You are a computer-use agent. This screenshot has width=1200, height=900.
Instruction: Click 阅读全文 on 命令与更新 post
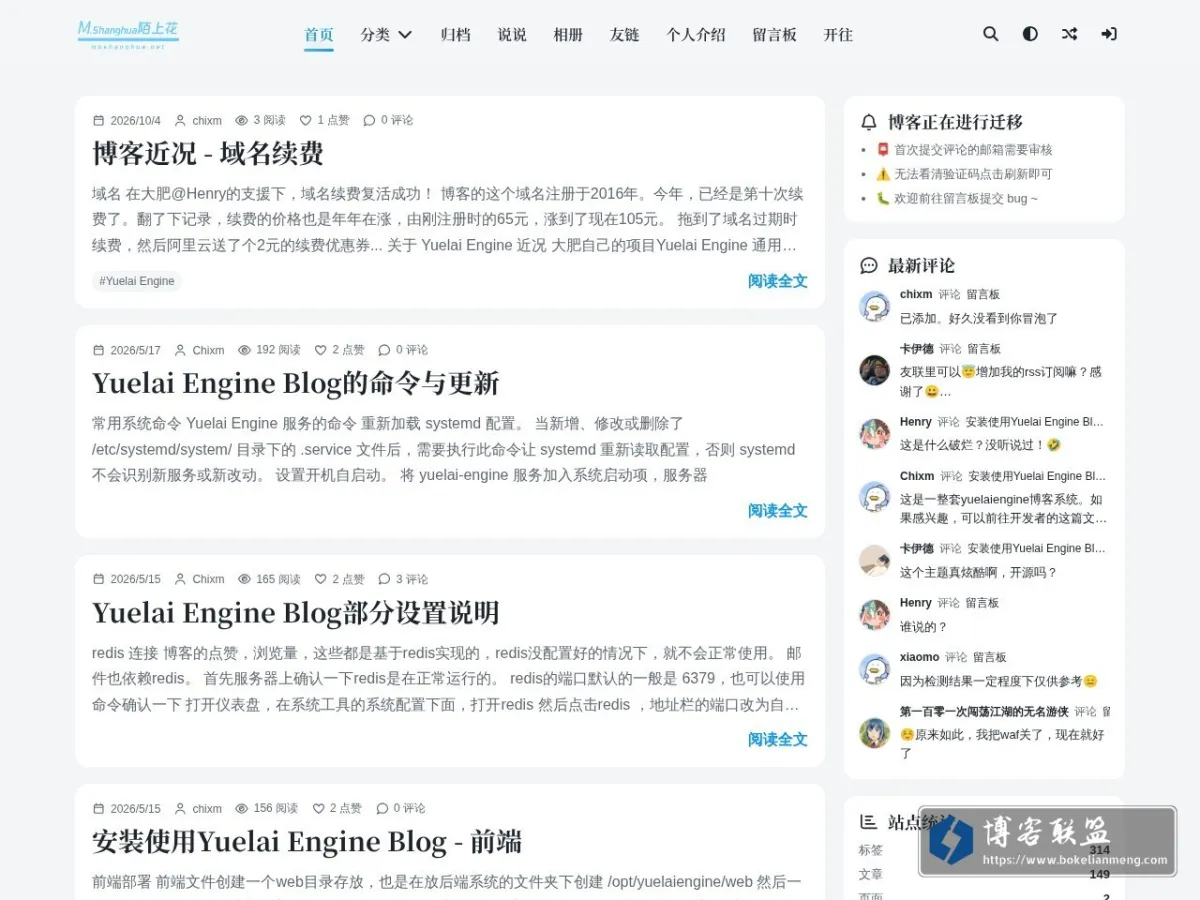778,511
